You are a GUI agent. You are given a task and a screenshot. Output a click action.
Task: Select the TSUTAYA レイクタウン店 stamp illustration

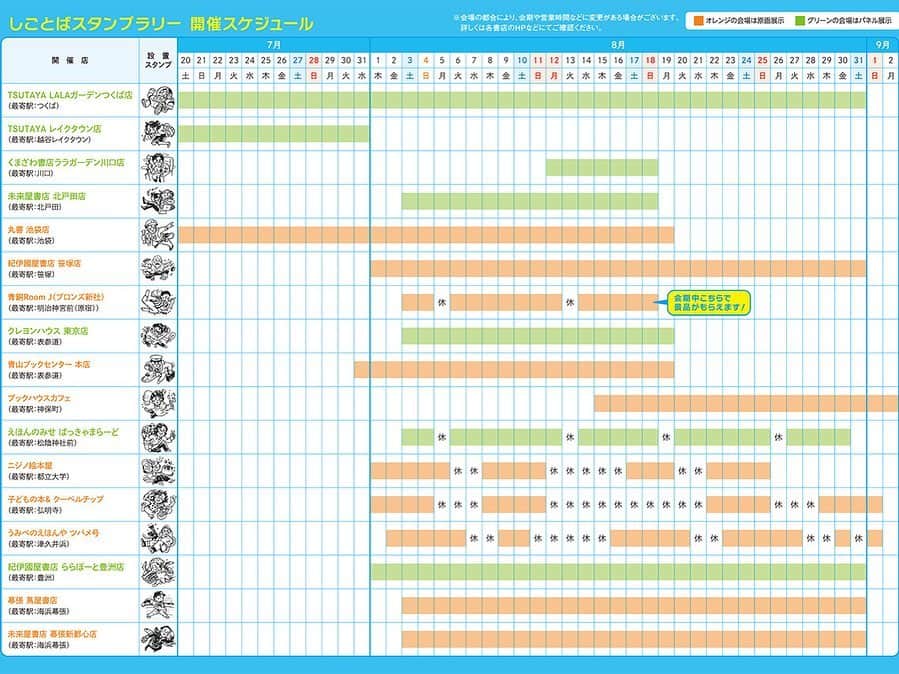158,134
